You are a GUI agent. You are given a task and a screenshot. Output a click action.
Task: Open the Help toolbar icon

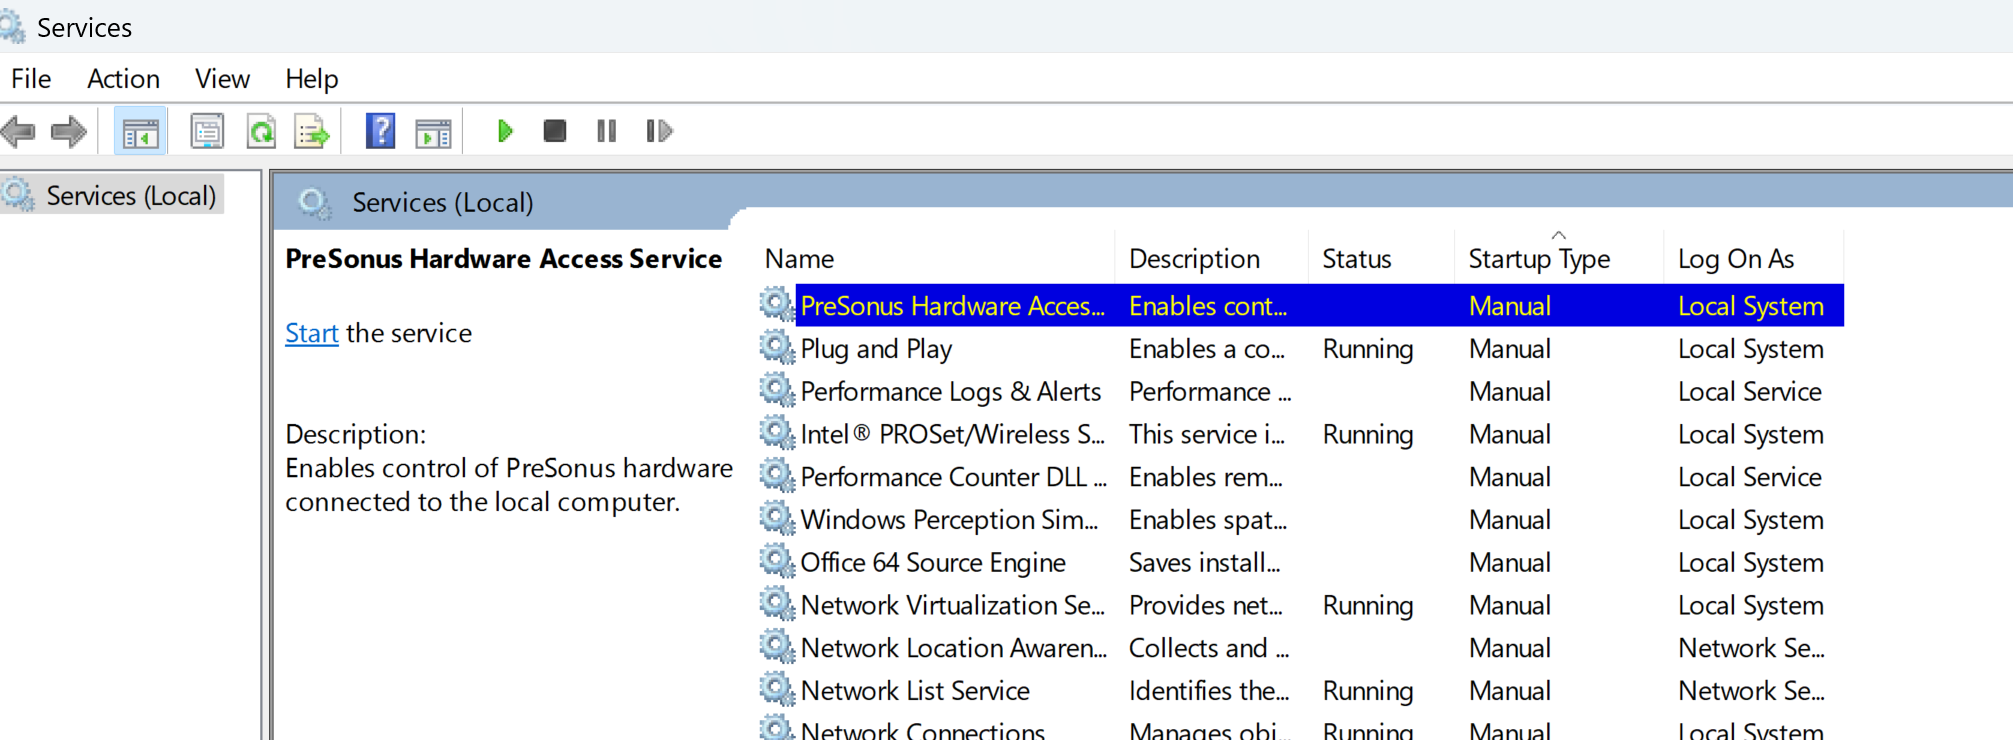tap(380, 131)
